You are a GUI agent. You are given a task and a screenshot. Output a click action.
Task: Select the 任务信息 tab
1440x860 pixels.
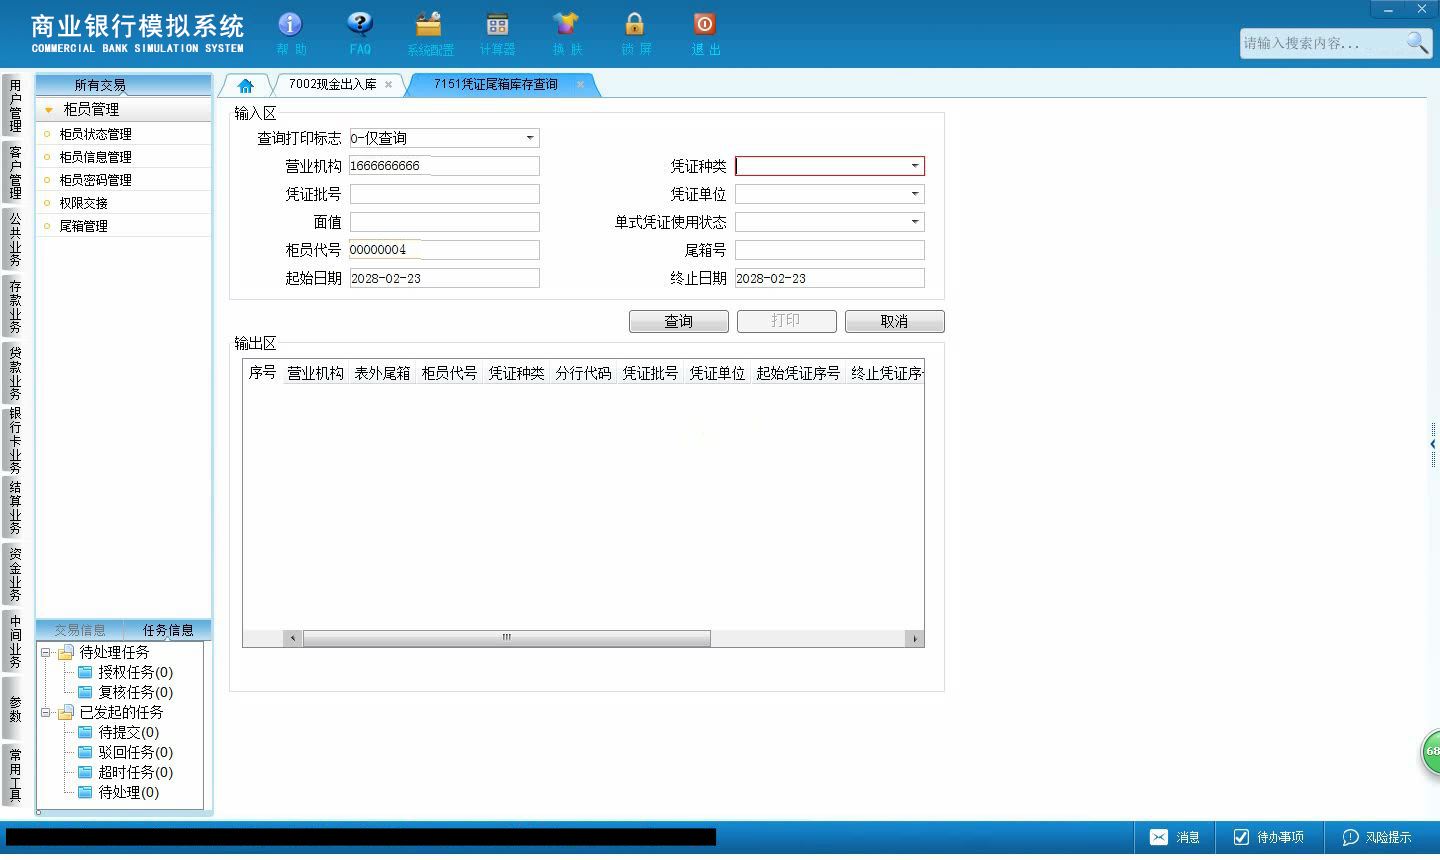coord(167,630)
